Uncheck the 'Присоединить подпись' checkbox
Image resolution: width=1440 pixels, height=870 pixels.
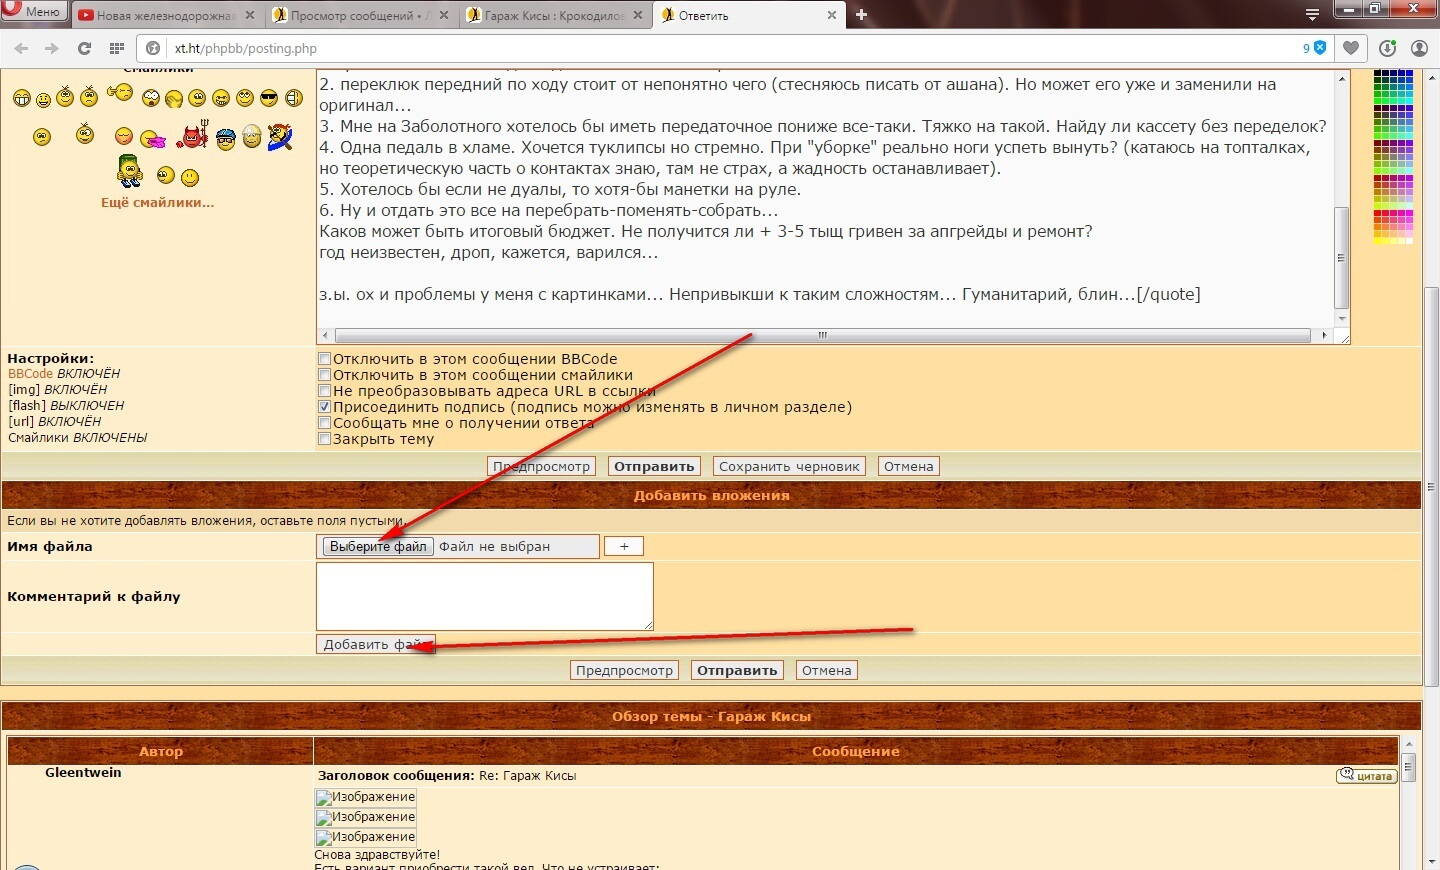tap(324, 407)
